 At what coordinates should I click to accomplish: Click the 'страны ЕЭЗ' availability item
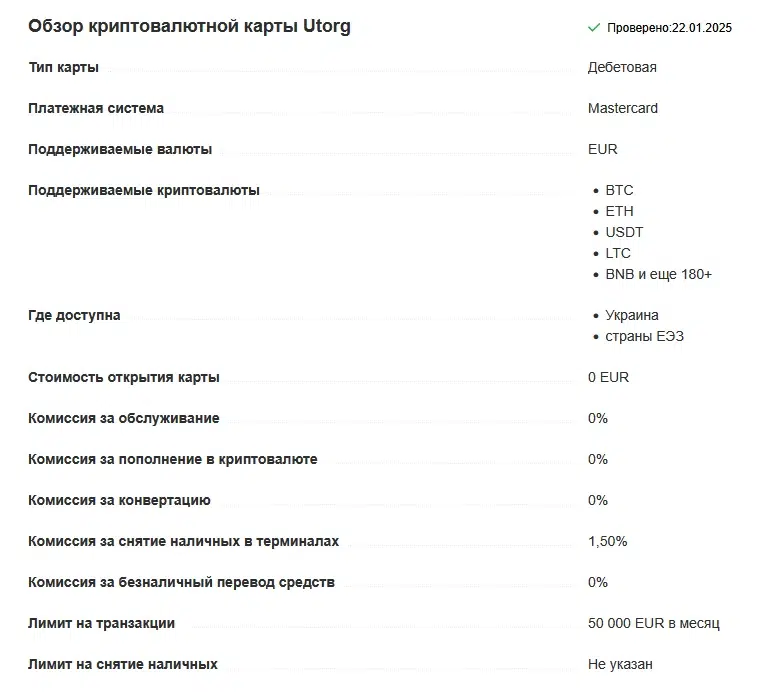pos(644,337)
